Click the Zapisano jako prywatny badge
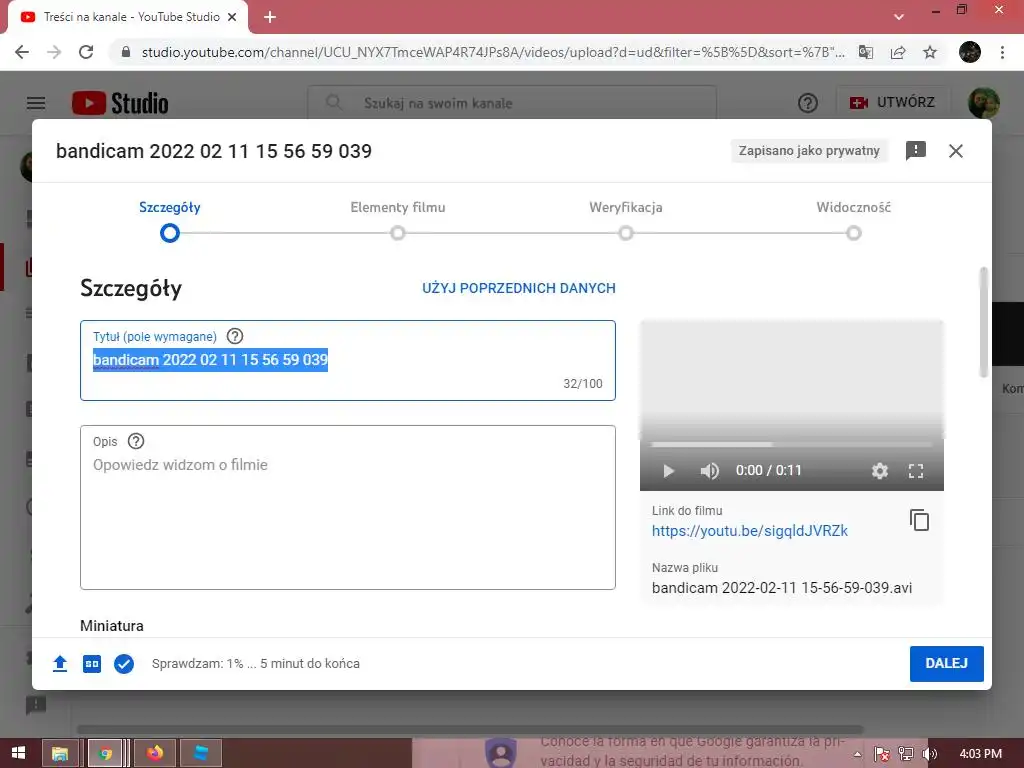The height and width of the screenshot is (768, 1024). (x=809, y=151)
